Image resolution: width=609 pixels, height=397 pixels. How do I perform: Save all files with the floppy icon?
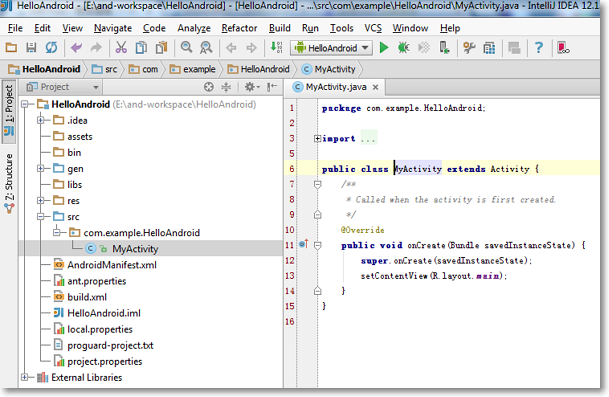31,48
